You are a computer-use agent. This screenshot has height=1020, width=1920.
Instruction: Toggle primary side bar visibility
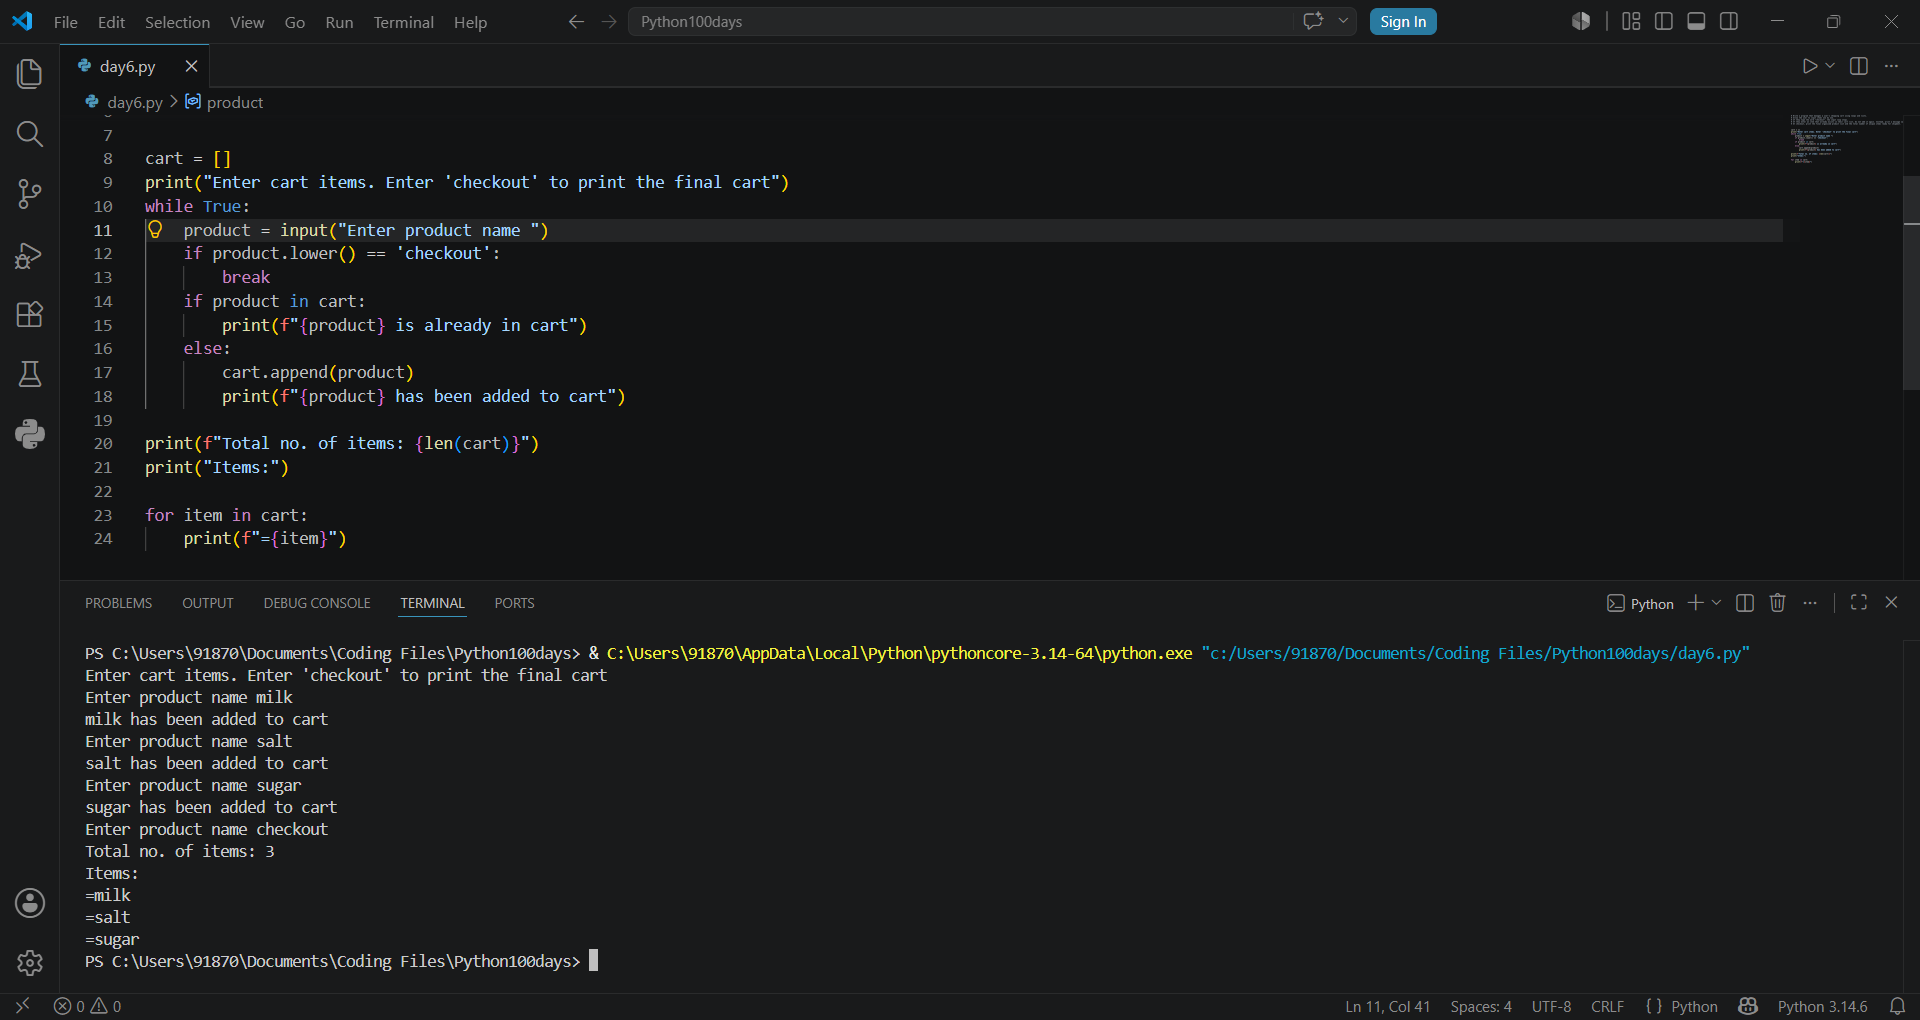[x=1664, y=22]
